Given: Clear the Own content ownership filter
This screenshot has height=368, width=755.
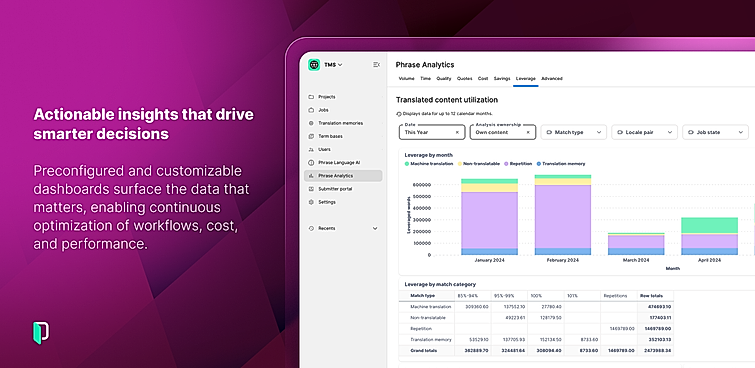Looking at the screenshot, I should (528, 132).
